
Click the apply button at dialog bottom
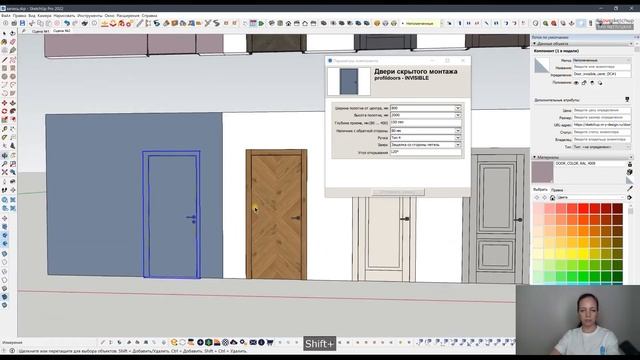[398, 192]
